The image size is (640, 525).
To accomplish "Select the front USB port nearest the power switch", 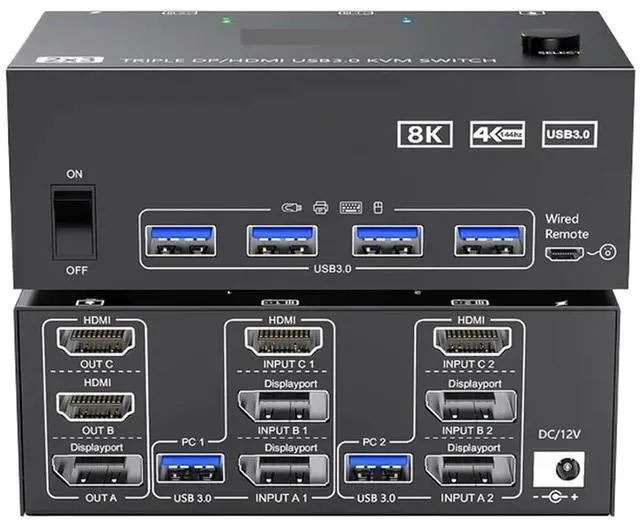I will pyautogui.click(x=181, y=241).
